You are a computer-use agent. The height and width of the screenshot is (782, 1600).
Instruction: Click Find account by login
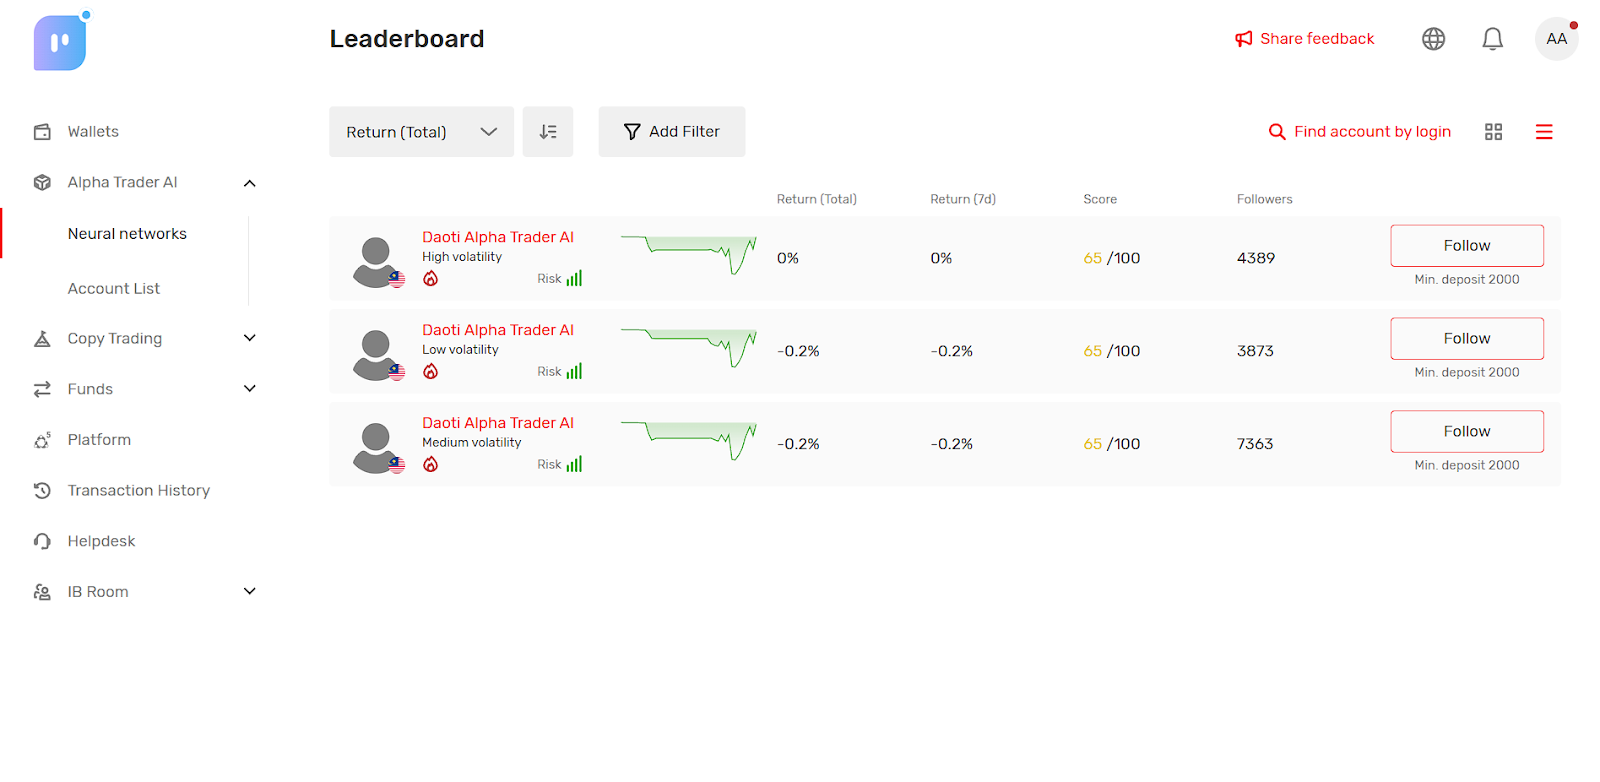(1359, 132)
